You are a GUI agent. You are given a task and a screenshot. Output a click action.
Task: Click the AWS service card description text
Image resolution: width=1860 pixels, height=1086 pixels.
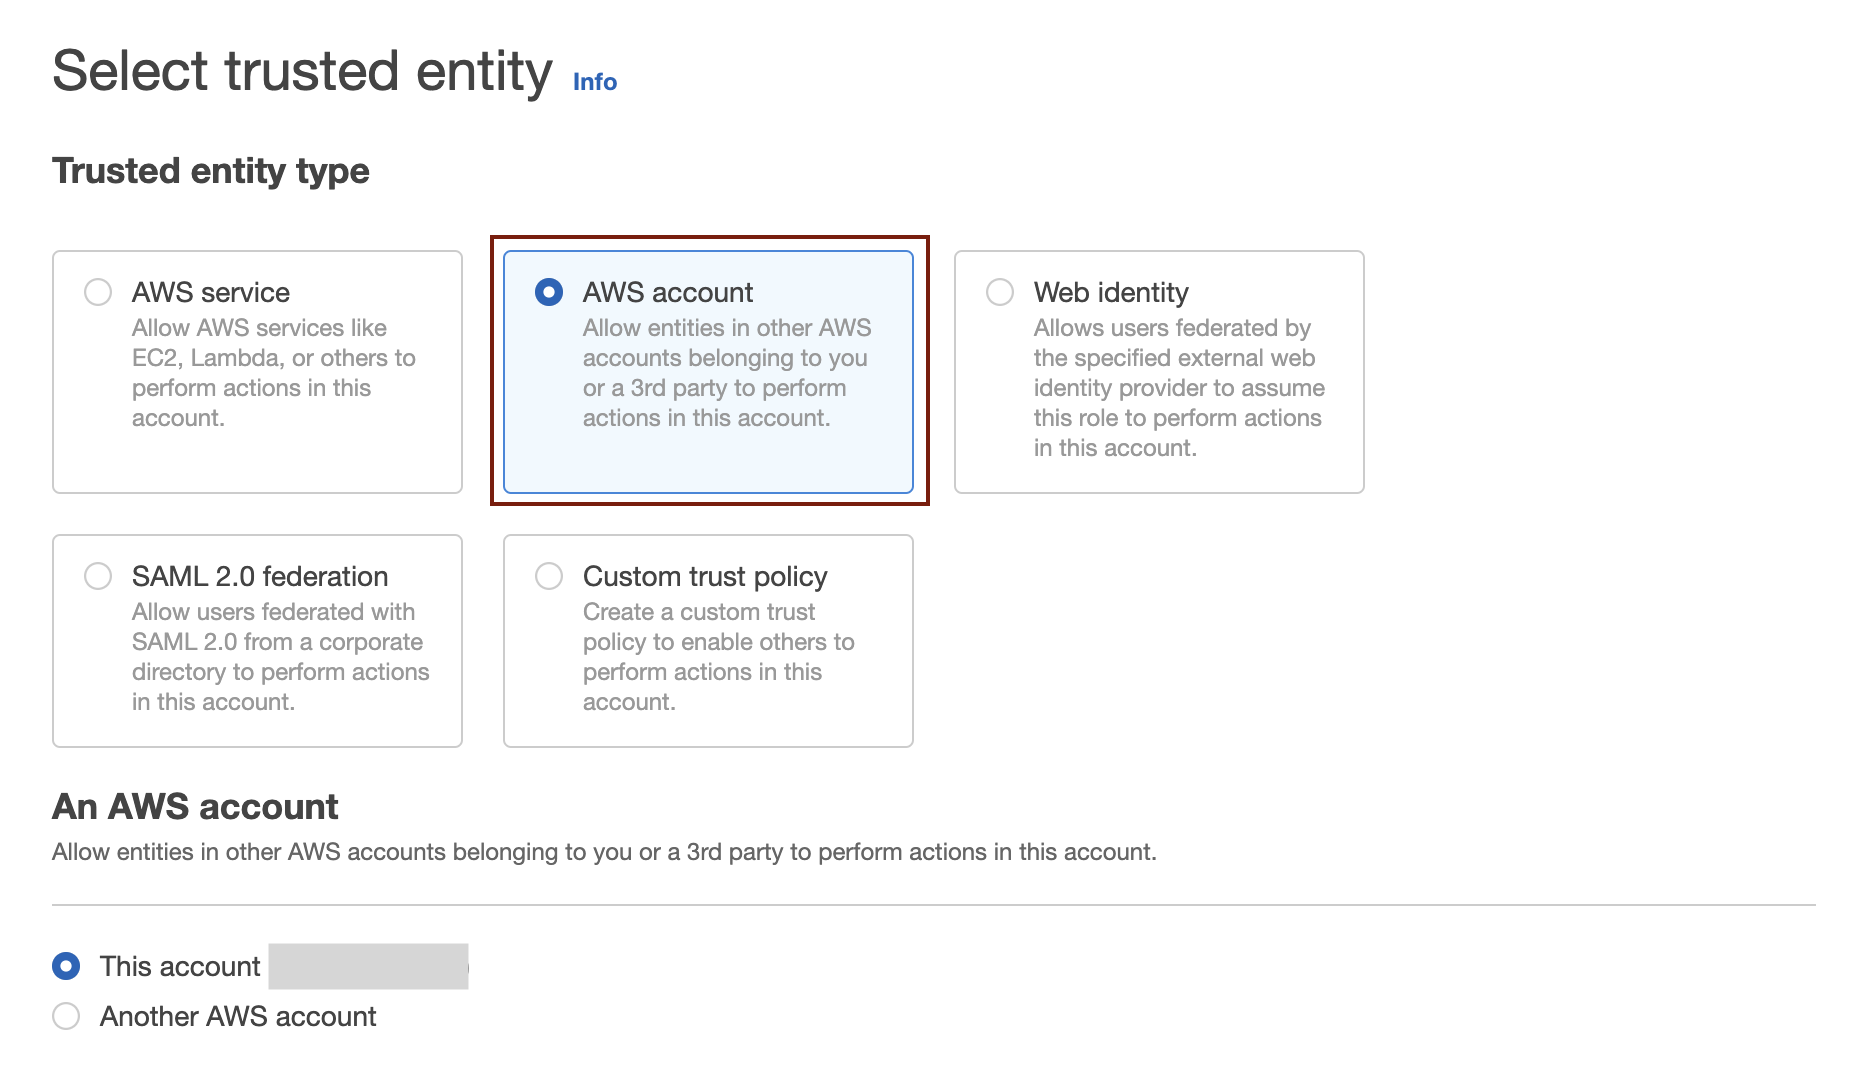click(x=274, y=373)
